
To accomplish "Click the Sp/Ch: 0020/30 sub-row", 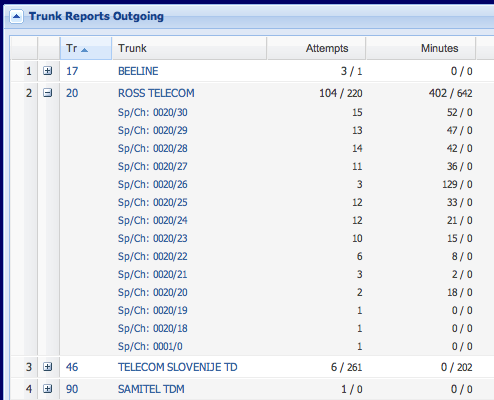I will tap(152, 112).
